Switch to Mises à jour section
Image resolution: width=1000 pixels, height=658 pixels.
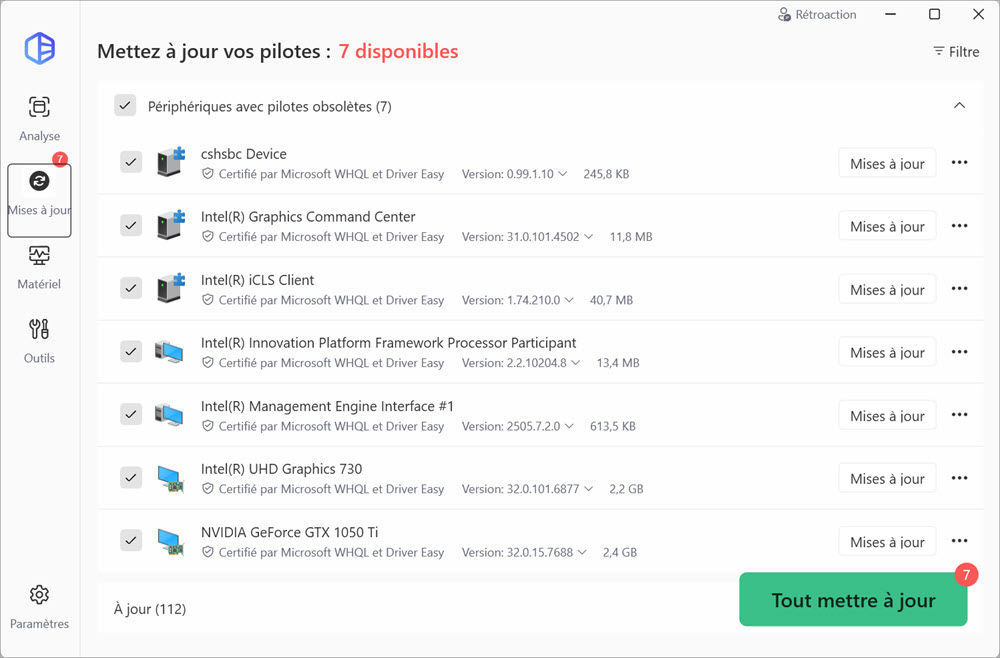pos(40,200)
